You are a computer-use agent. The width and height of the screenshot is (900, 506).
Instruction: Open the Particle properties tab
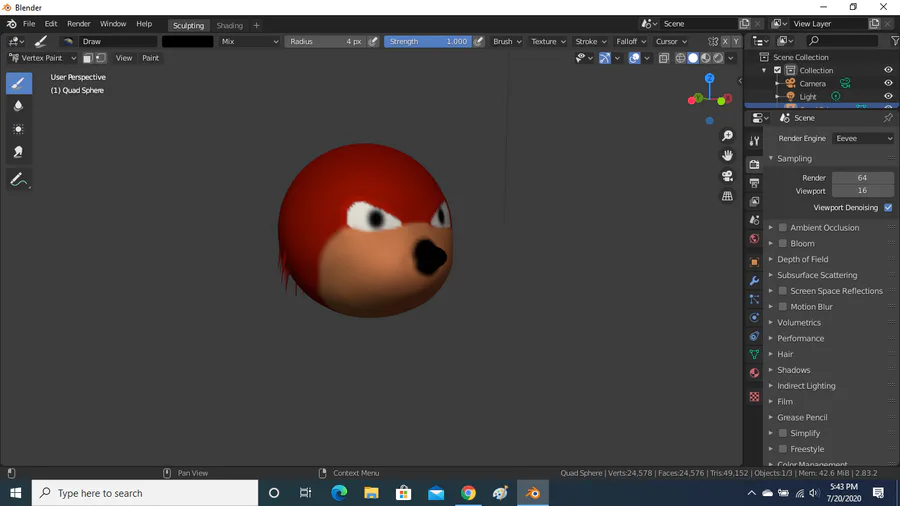[x=754, y=299]
